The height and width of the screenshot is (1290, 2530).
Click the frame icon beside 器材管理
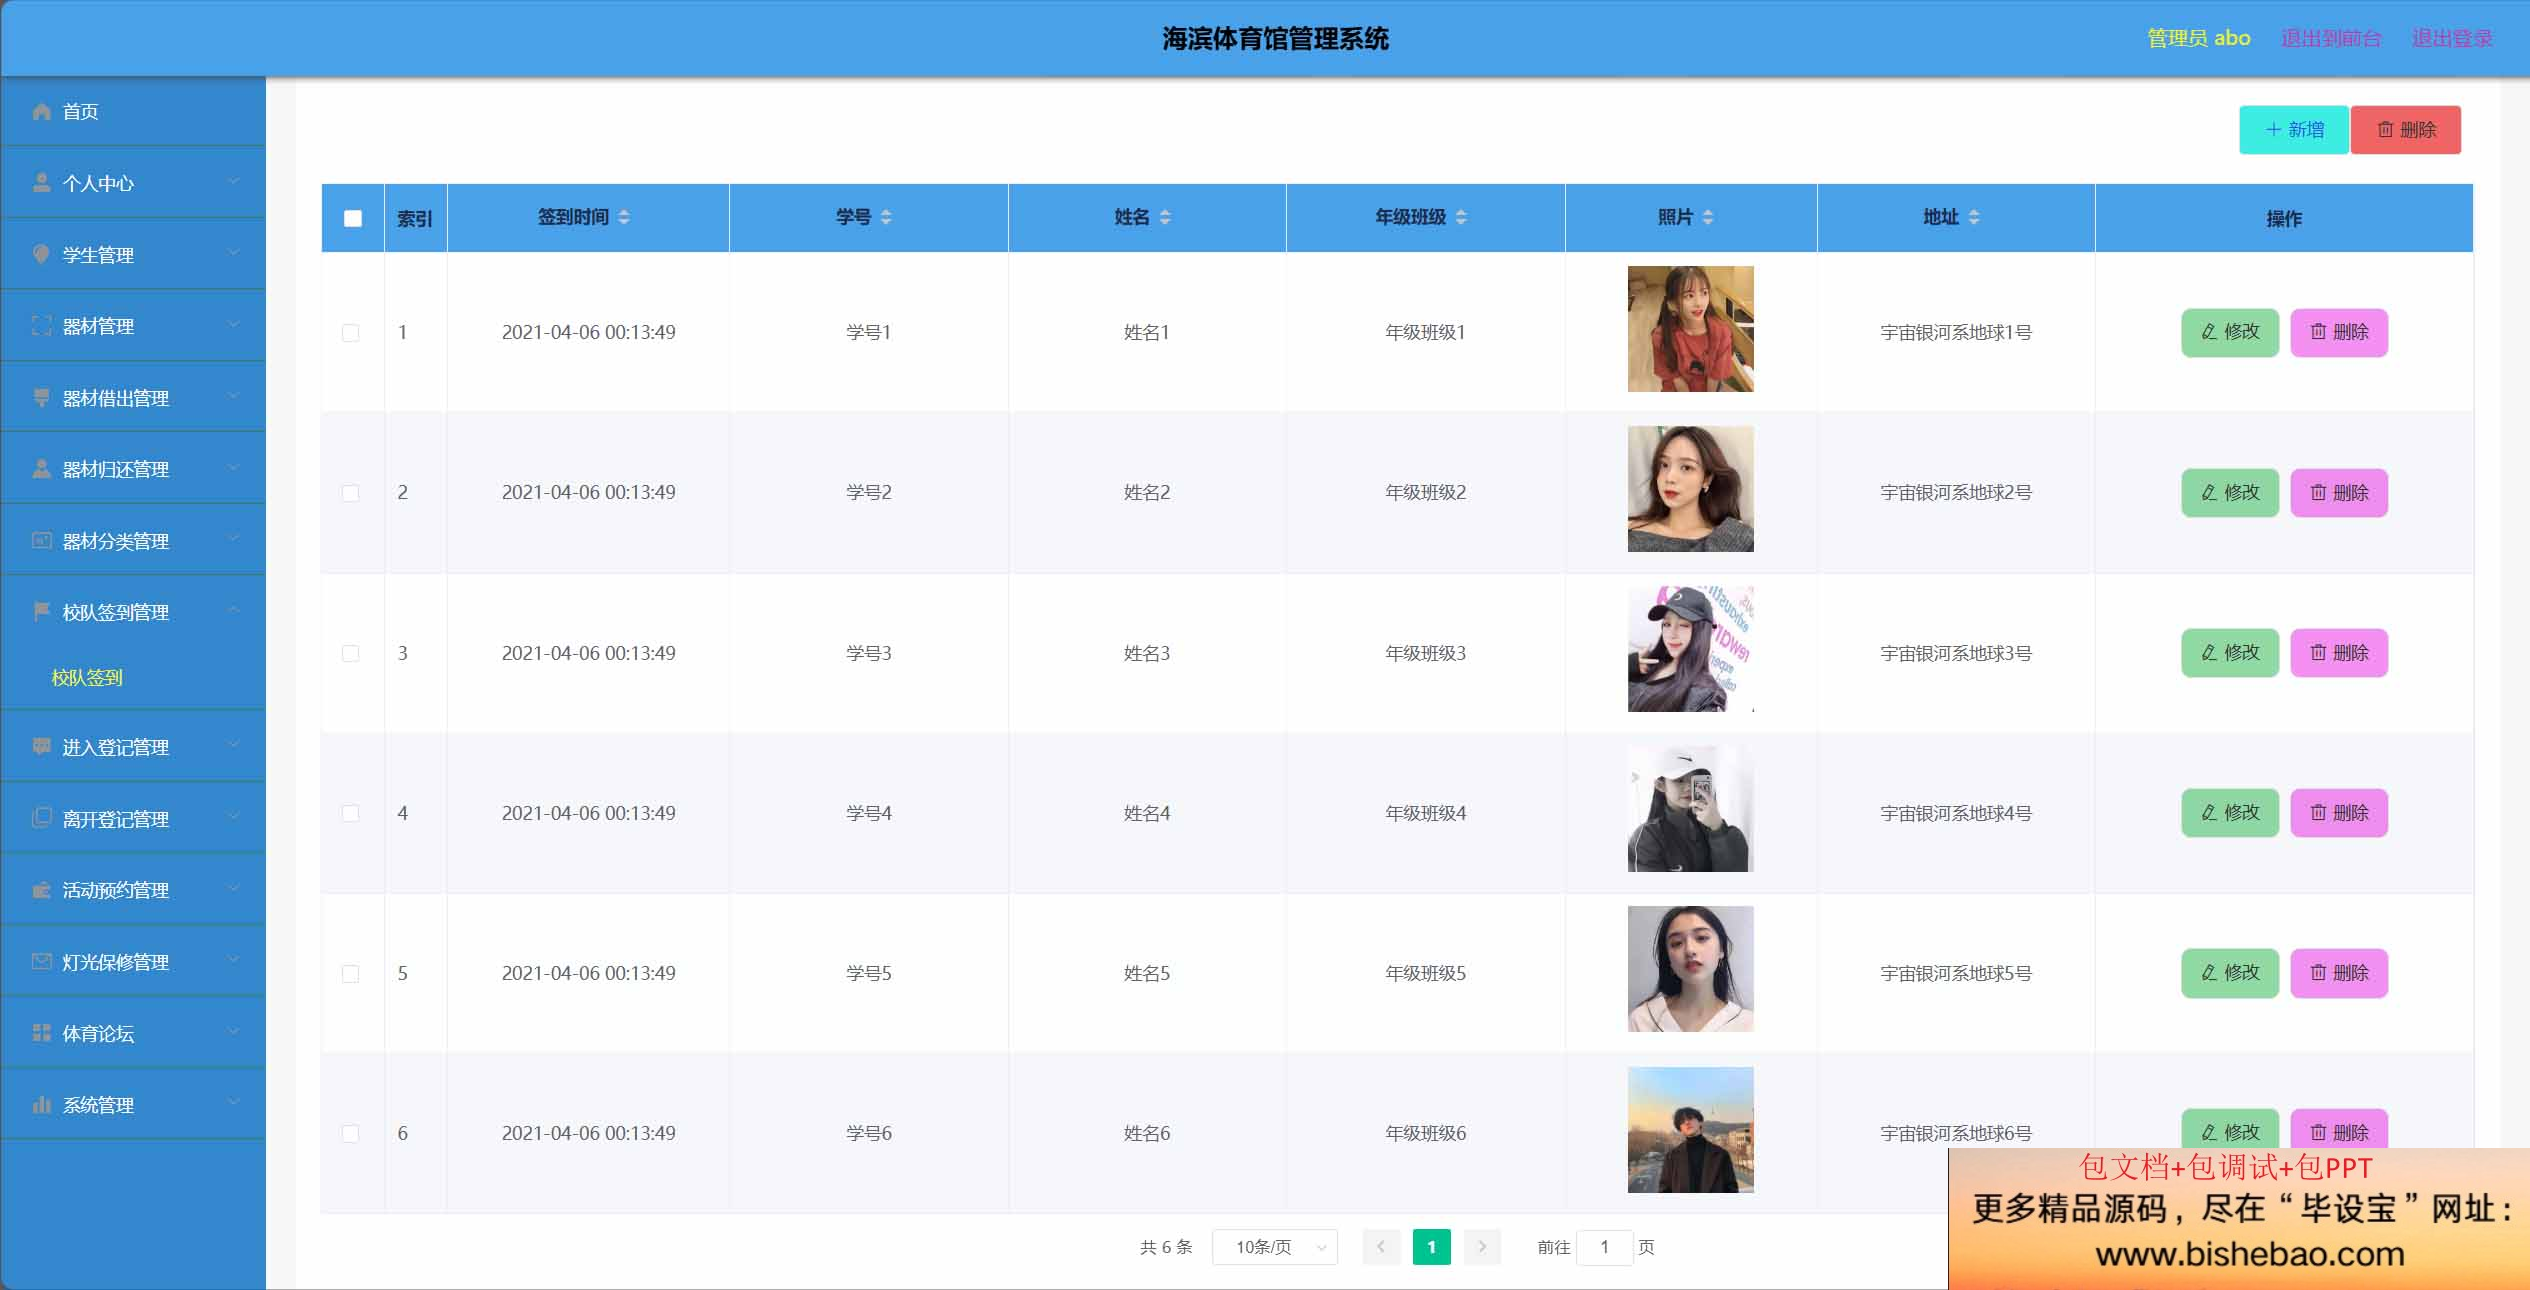[41, 325]
